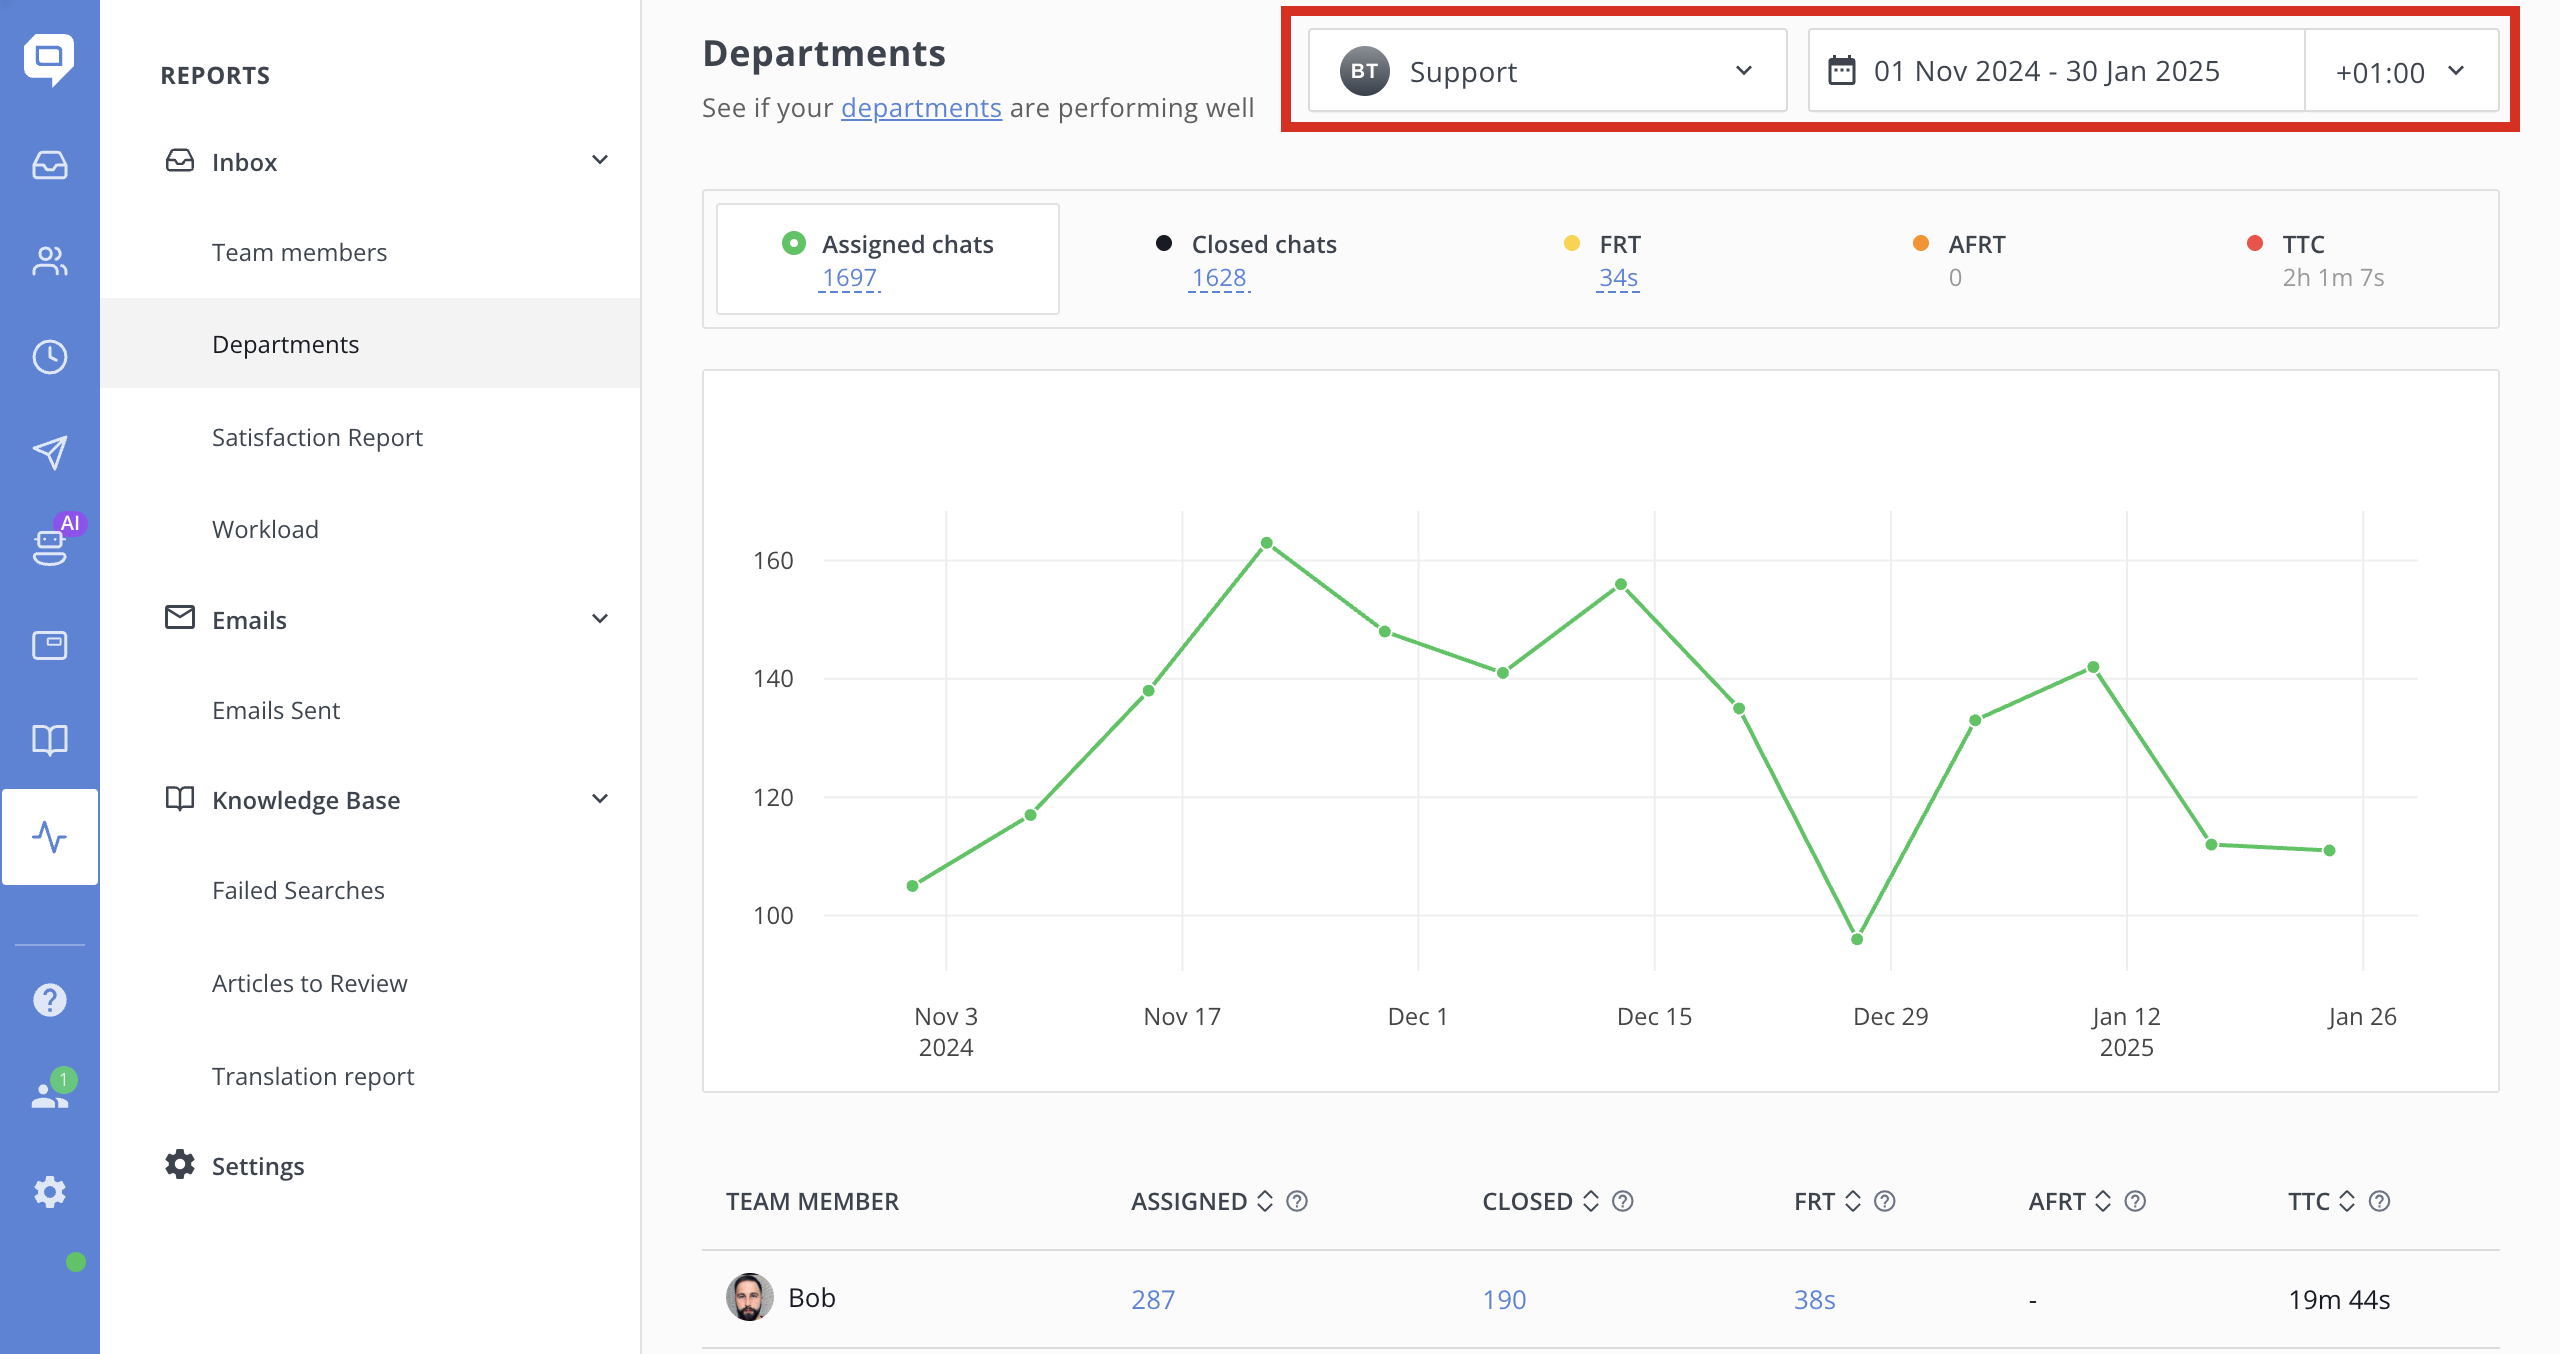Open the open-book knowledge base rail icon
The image size is (2560, 1354).
coord(50,740)
